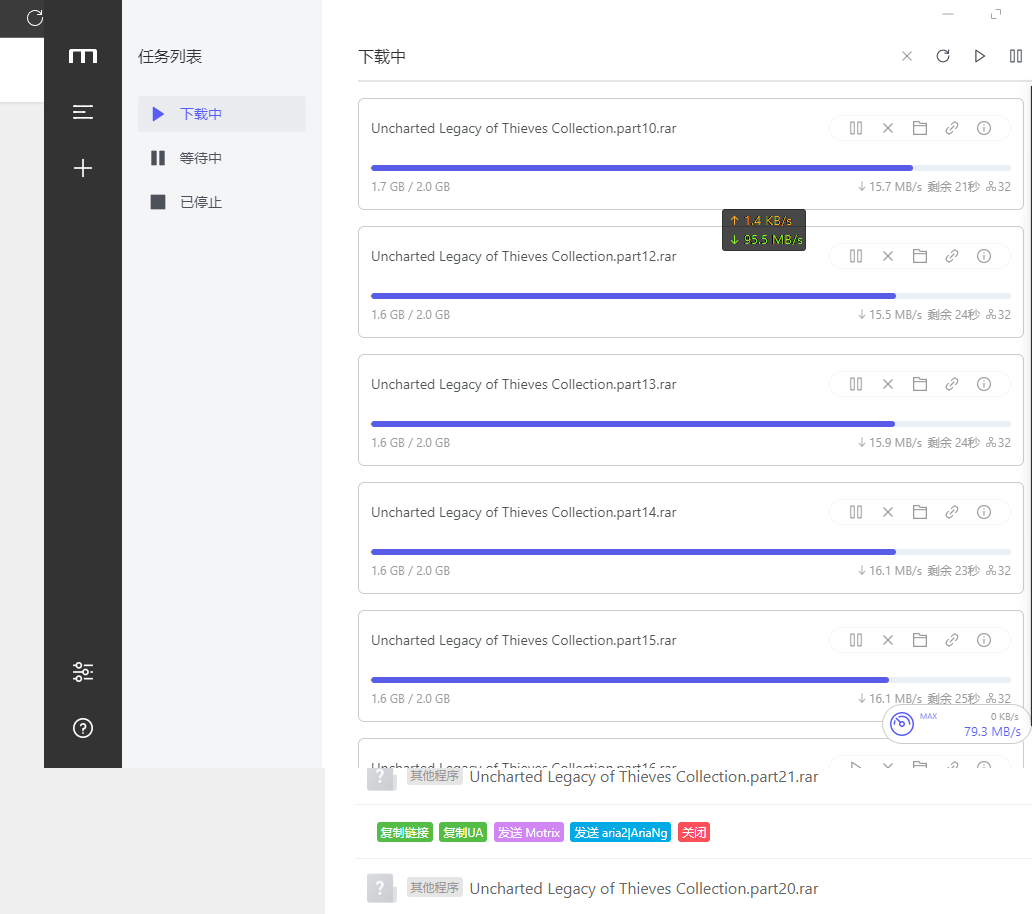Refresh the download task list

coord(943,57)
